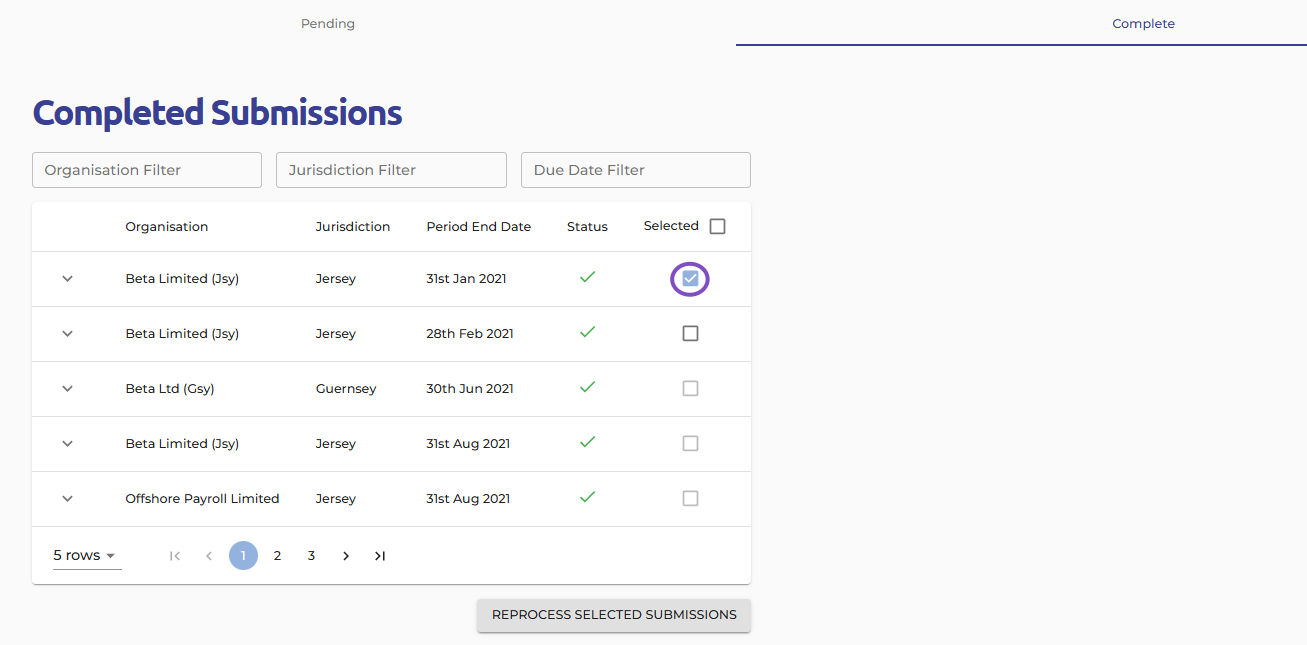This screenshot has width=1307, height=645.
Task: Go to previous page arrow
Action: click(209, 556)
